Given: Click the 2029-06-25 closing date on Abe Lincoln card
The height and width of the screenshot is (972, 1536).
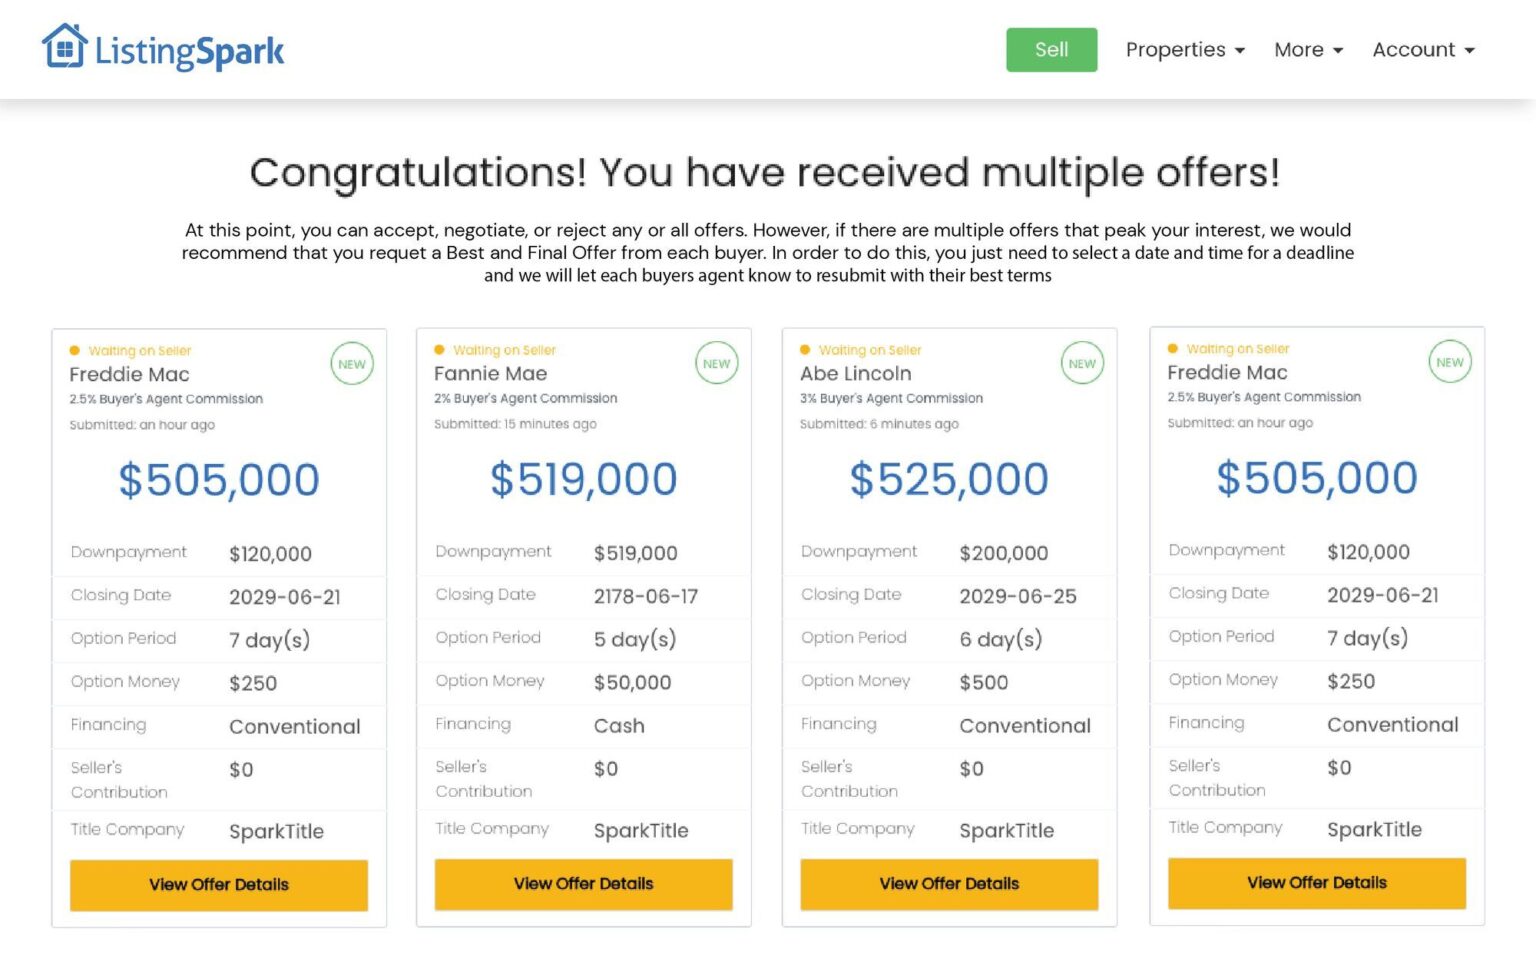Looking at the screenshot, I should pyautogui.click(x=1019, y=596).
